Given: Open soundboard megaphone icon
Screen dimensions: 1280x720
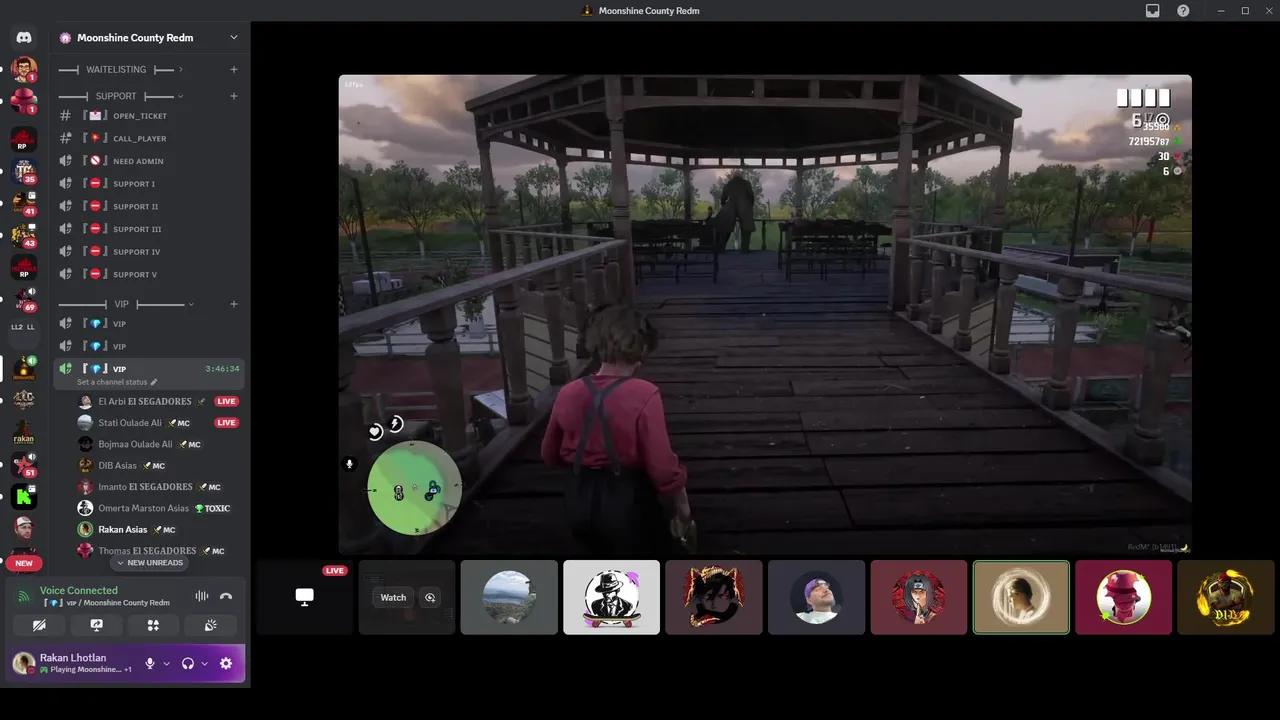Looking at the screenshot, I should click(x=210, y=625).
